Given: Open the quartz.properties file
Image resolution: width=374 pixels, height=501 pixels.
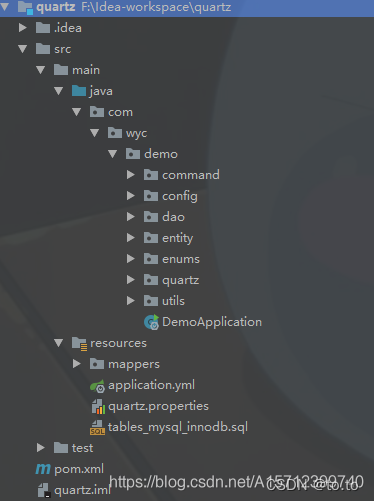Looking at the screenshot, I should coord(158,407).
